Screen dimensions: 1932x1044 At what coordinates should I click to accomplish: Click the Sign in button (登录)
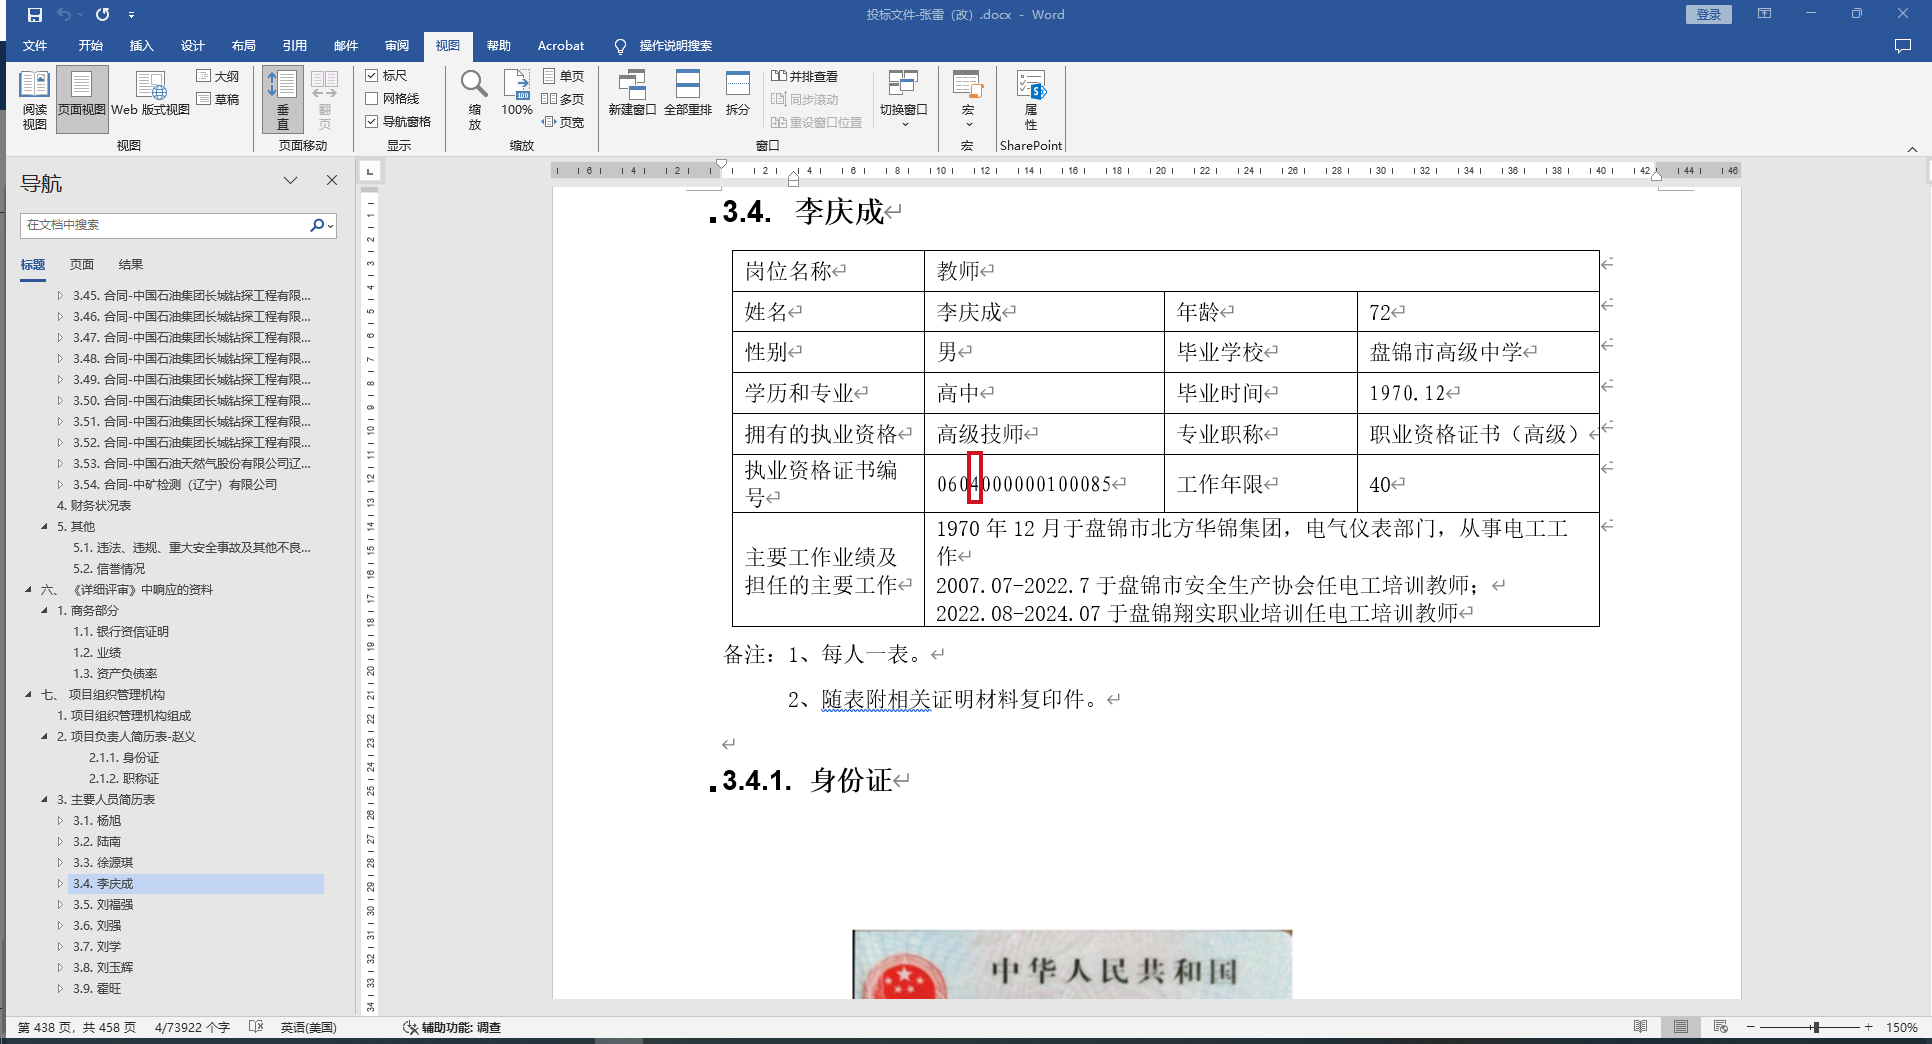point(1708,15)
